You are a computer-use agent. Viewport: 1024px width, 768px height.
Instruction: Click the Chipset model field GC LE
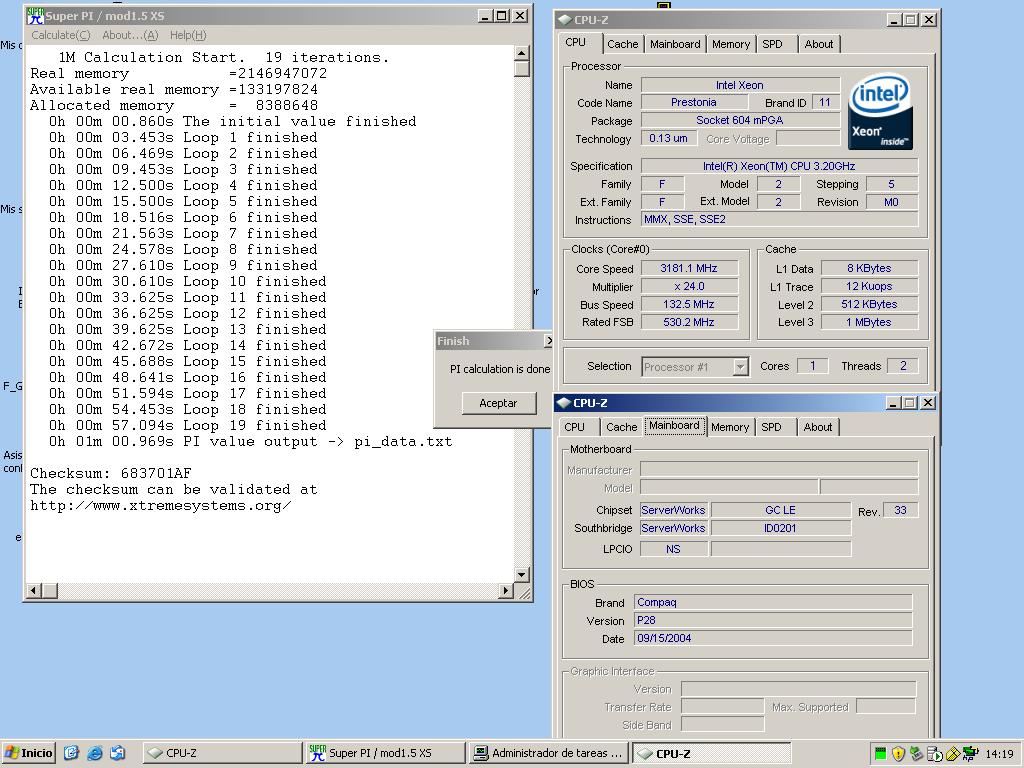click(x=780, y=510)
